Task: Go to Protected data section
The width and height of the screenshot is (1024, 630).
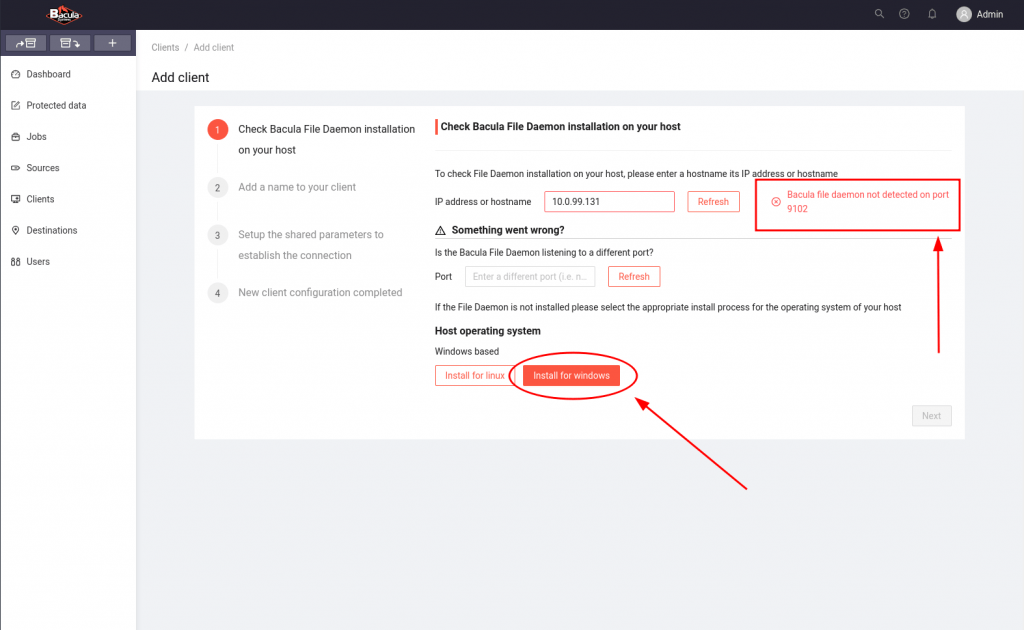Action: 56,105
